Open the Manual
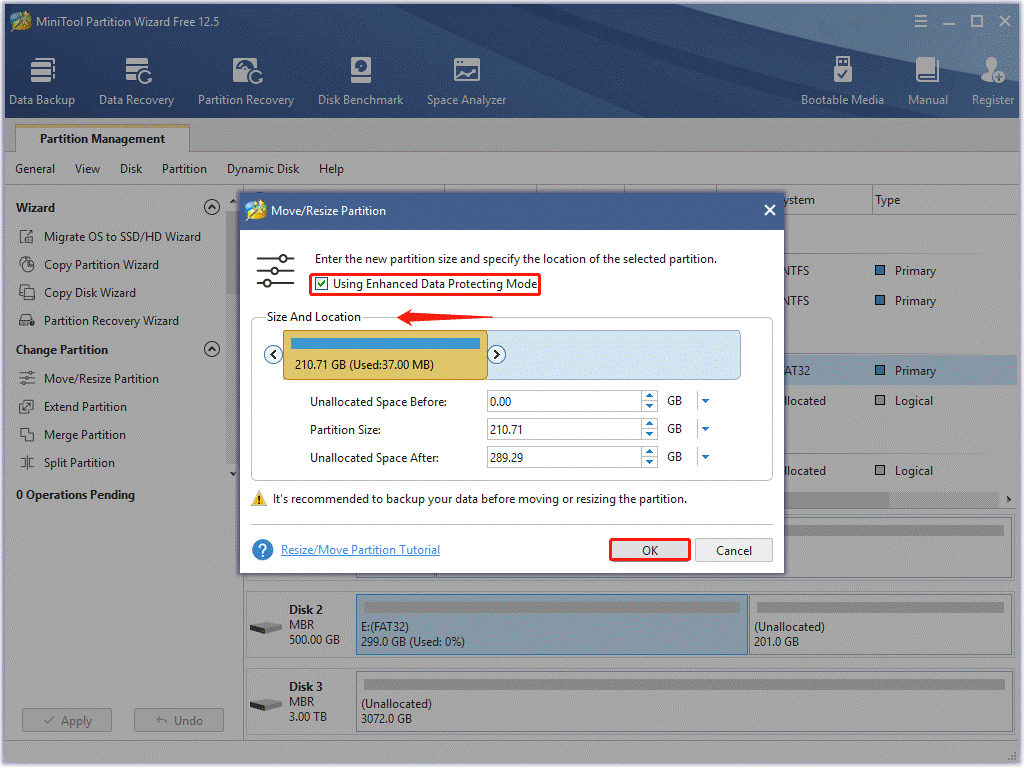Viewport: 1027px width, 770px height. point(927,81)
